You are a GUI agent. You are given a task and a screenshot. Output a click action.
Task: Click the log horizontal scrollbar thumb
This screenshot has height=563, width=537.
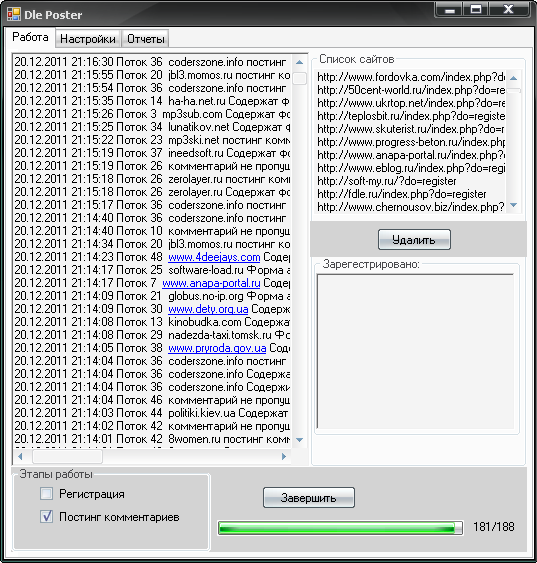[x=67, y=456]
